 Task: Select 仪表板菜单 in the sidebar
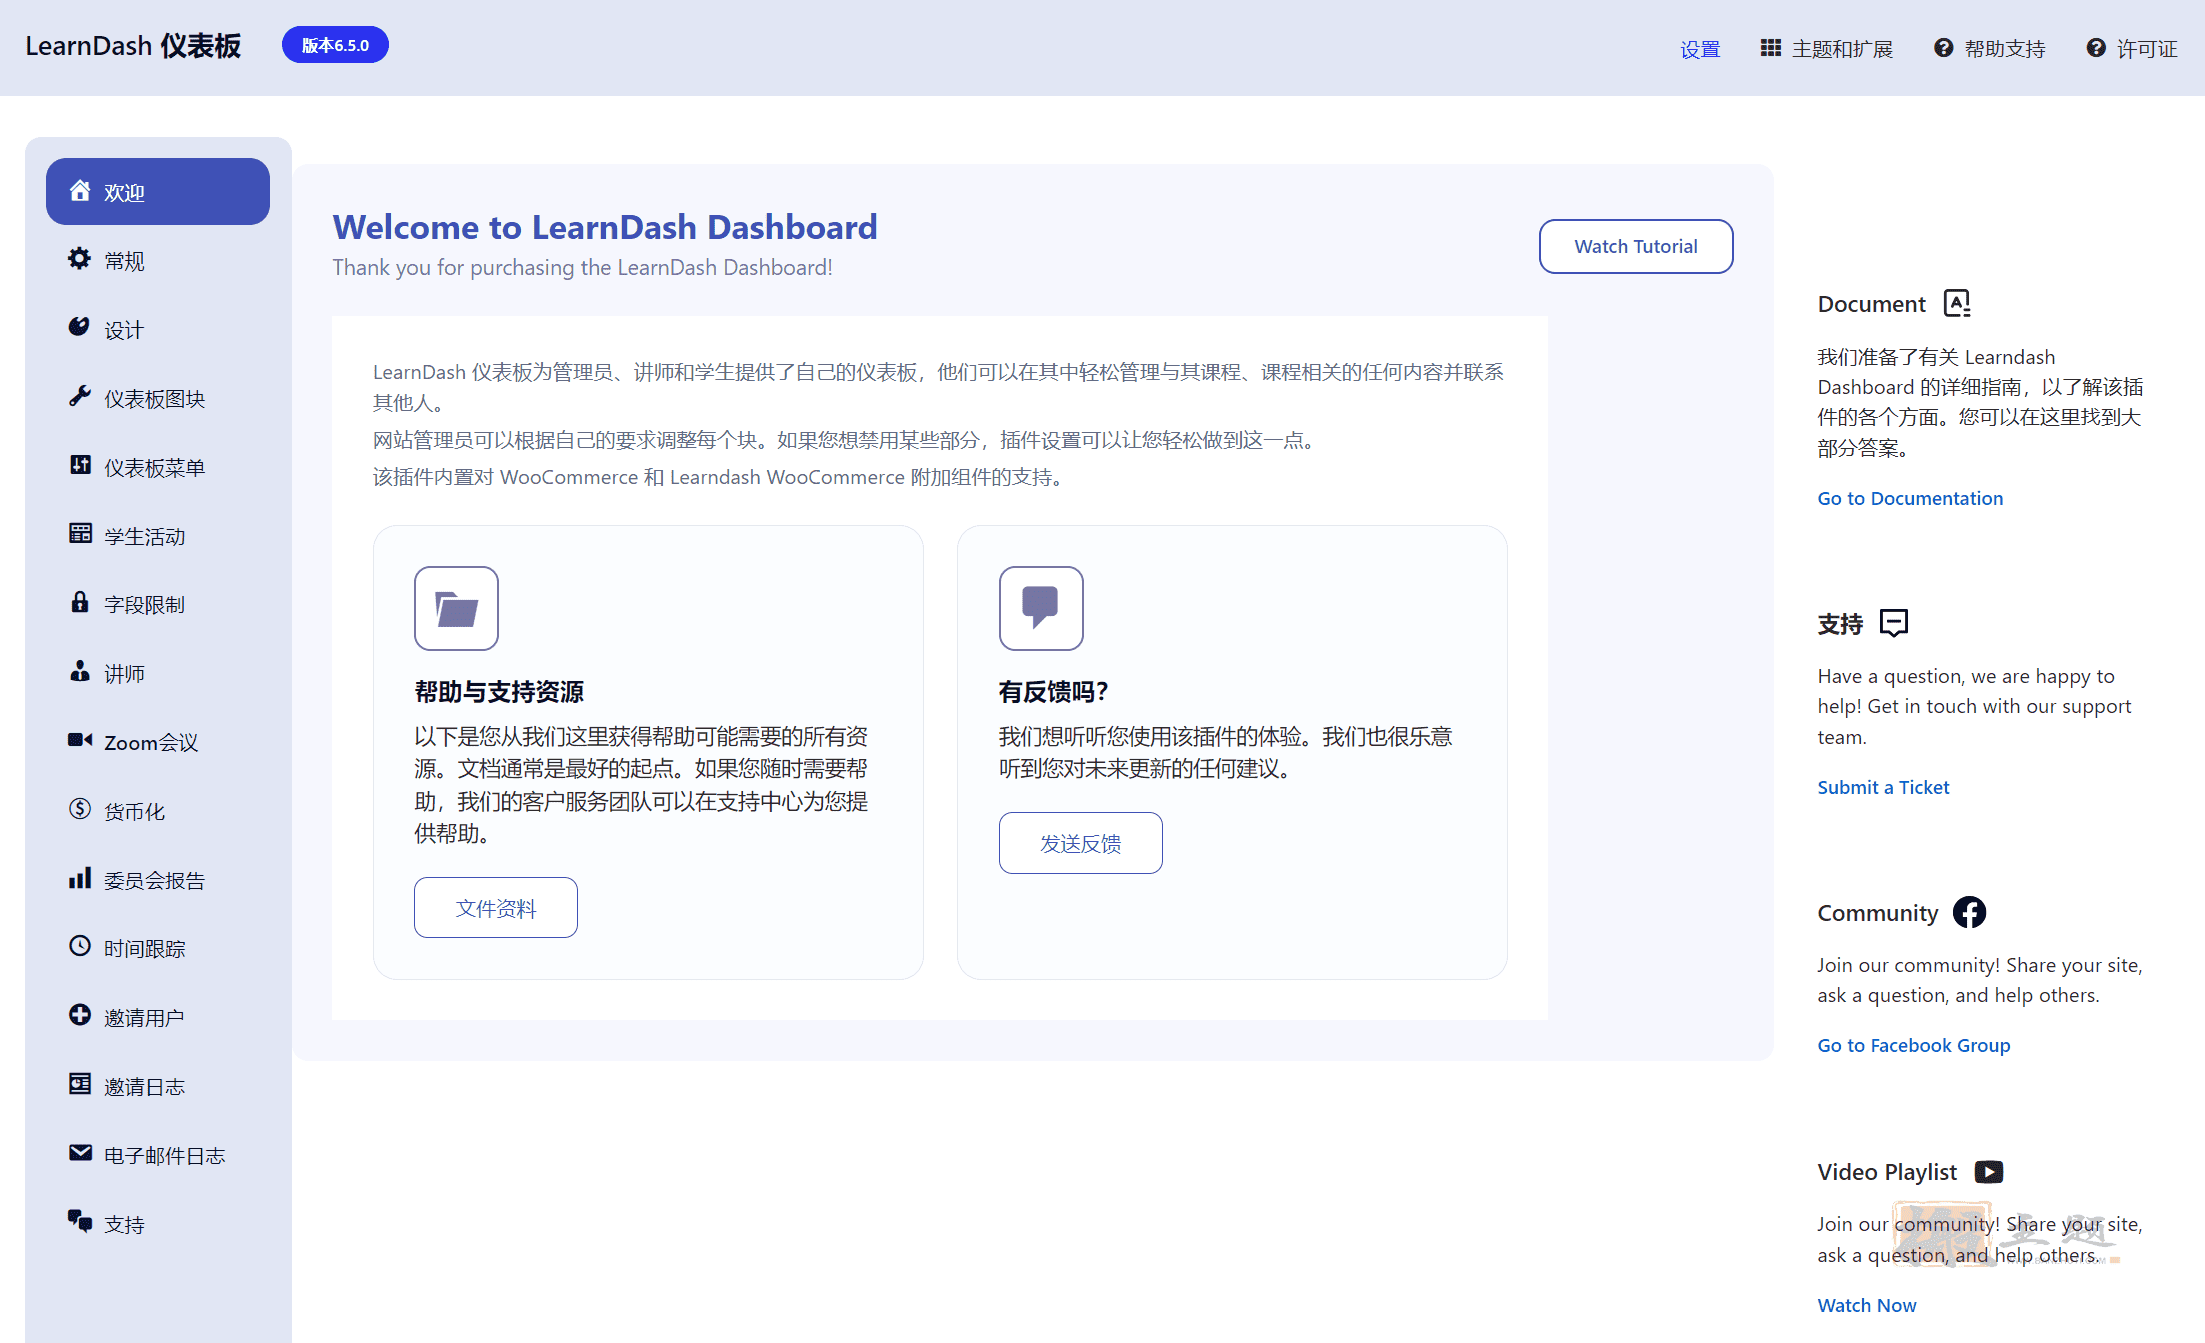158,467
